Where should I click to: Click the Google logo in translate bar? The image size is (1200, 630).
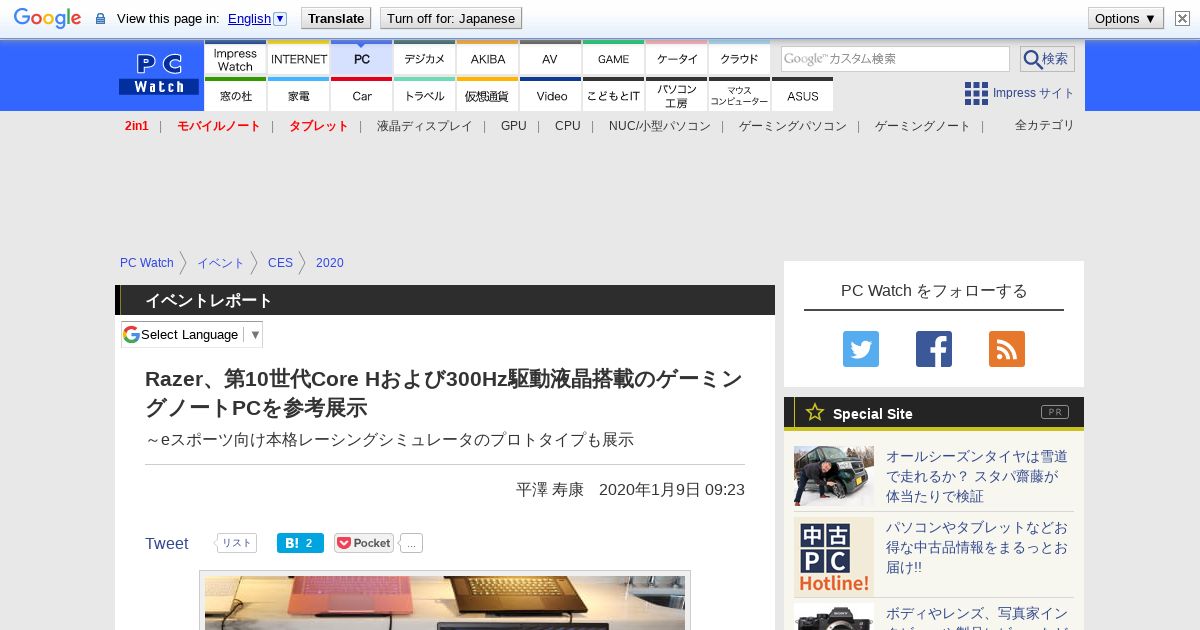pos(47,18)
